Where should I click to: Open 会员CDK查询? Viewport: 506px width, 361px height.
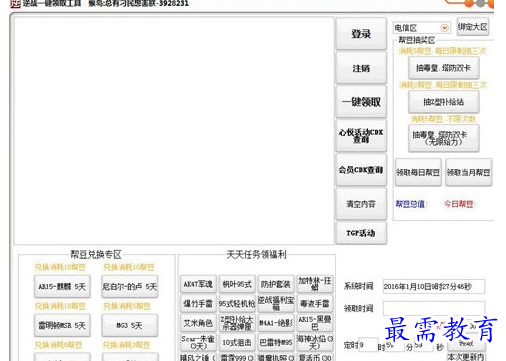(x=361, y=170)
